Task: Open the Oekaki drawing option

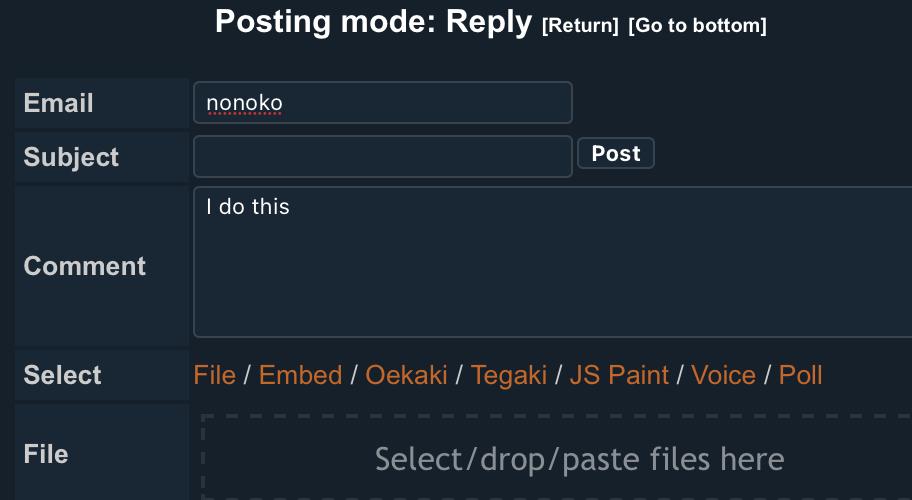Action: click(x=406, y=375)
